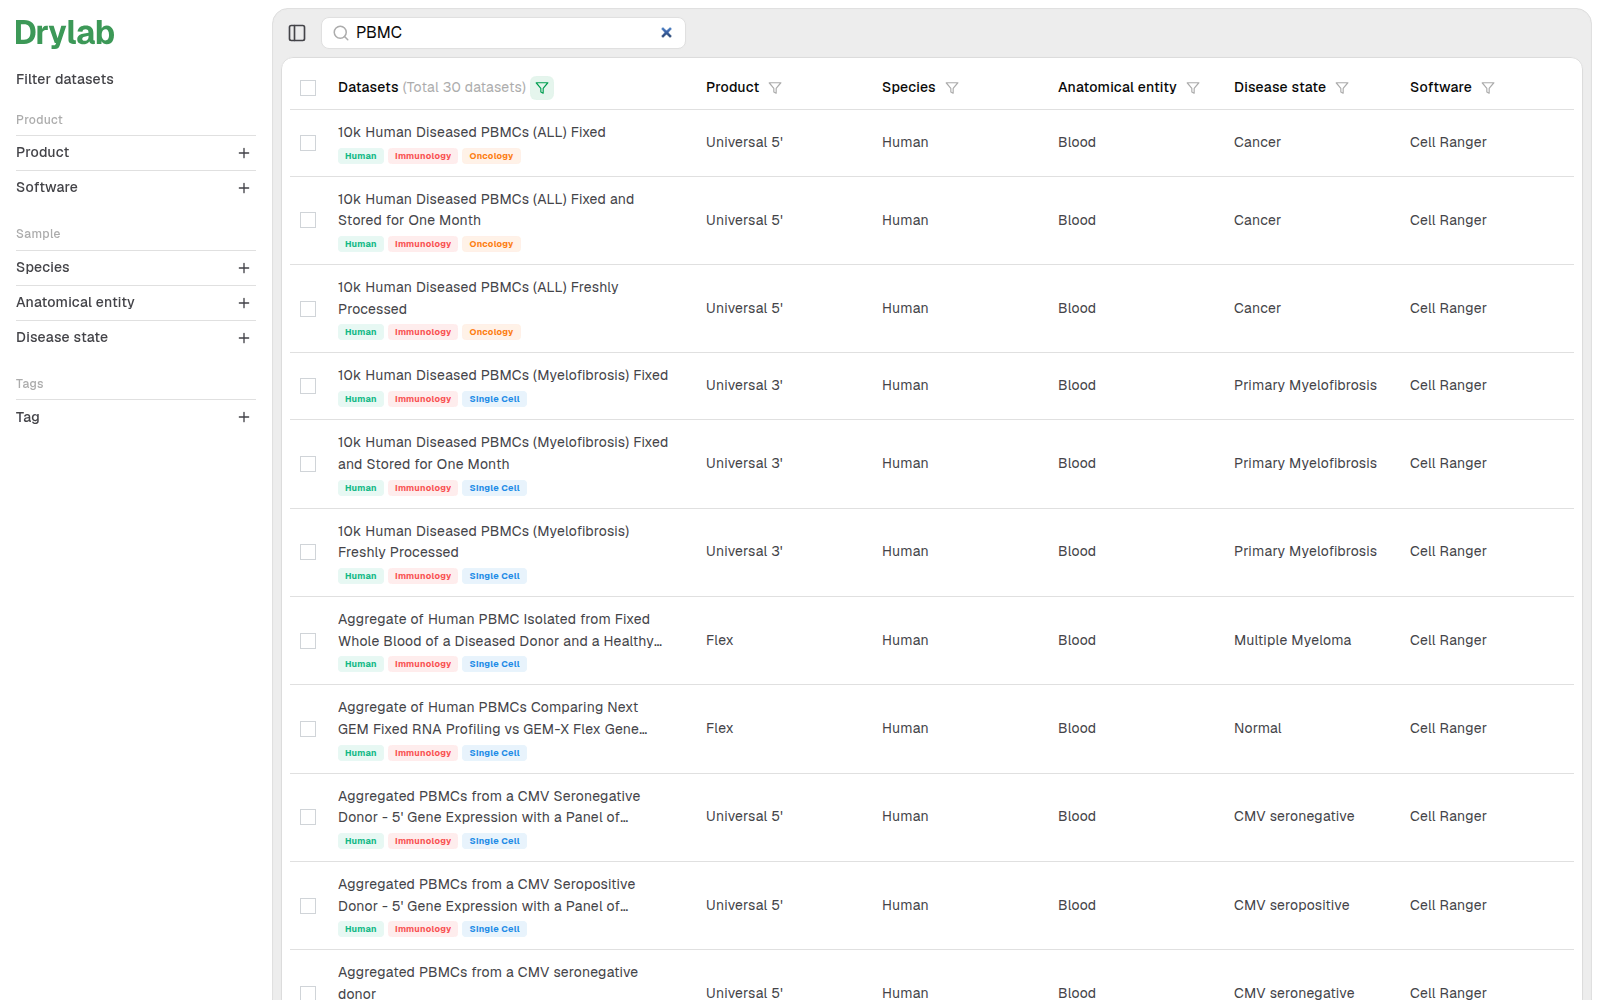This screenshot has height=1000, width=1600.
Task: Check the CMV Seropositive Donor row
Action: click(308, 906)
